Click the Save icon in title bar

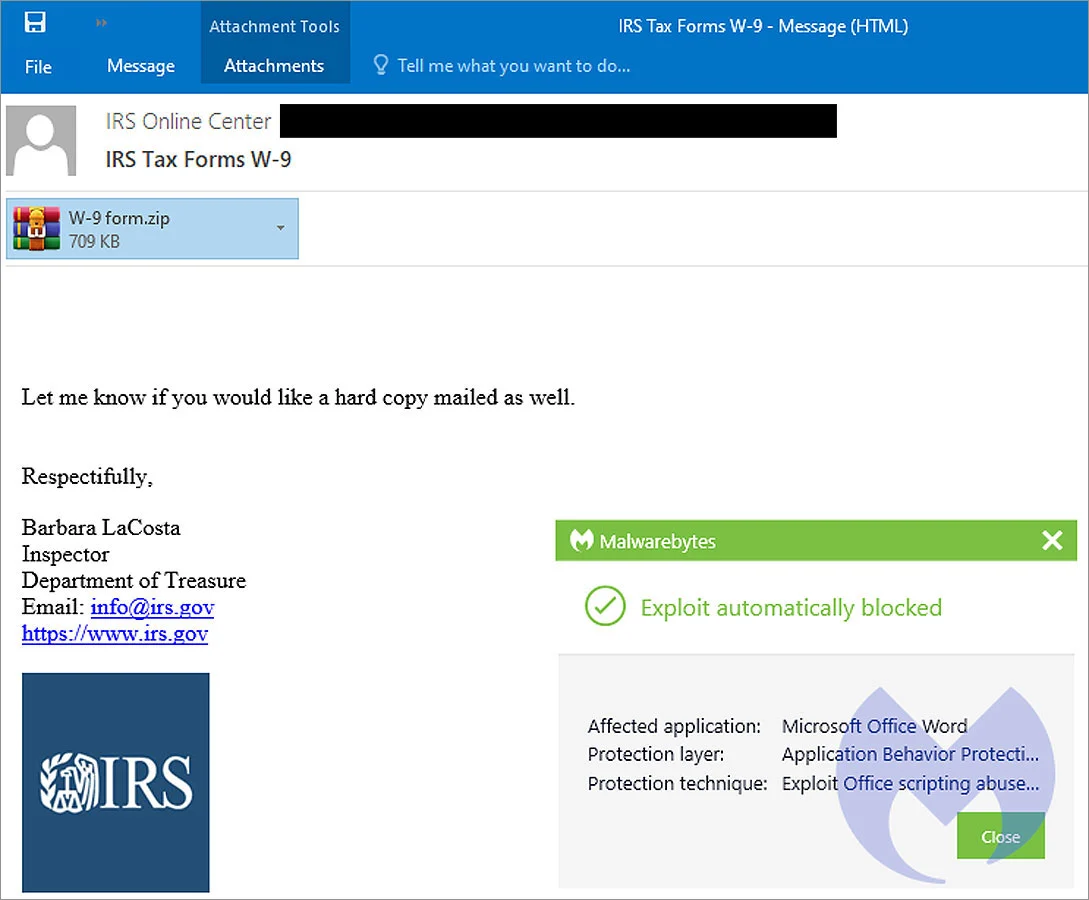[35, 22]
